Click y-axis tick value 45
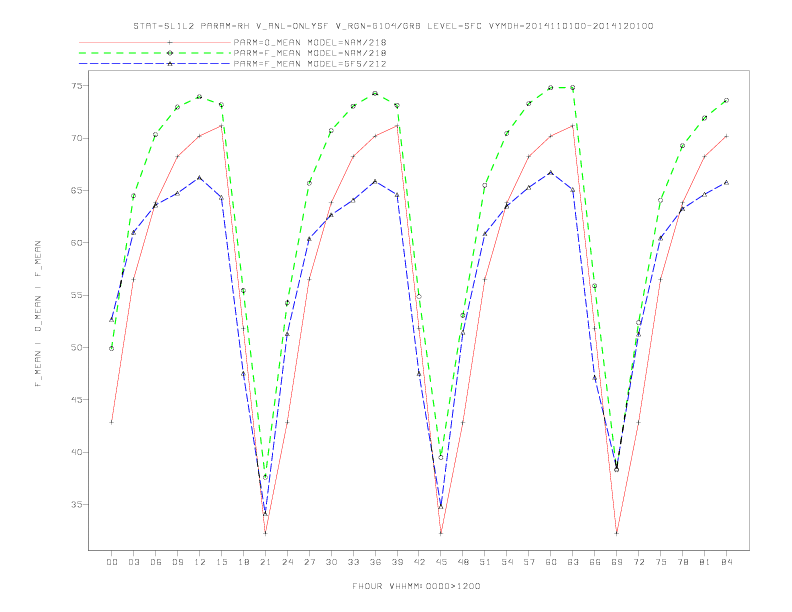This screenshot has width=792, height=612. [77, 400]
